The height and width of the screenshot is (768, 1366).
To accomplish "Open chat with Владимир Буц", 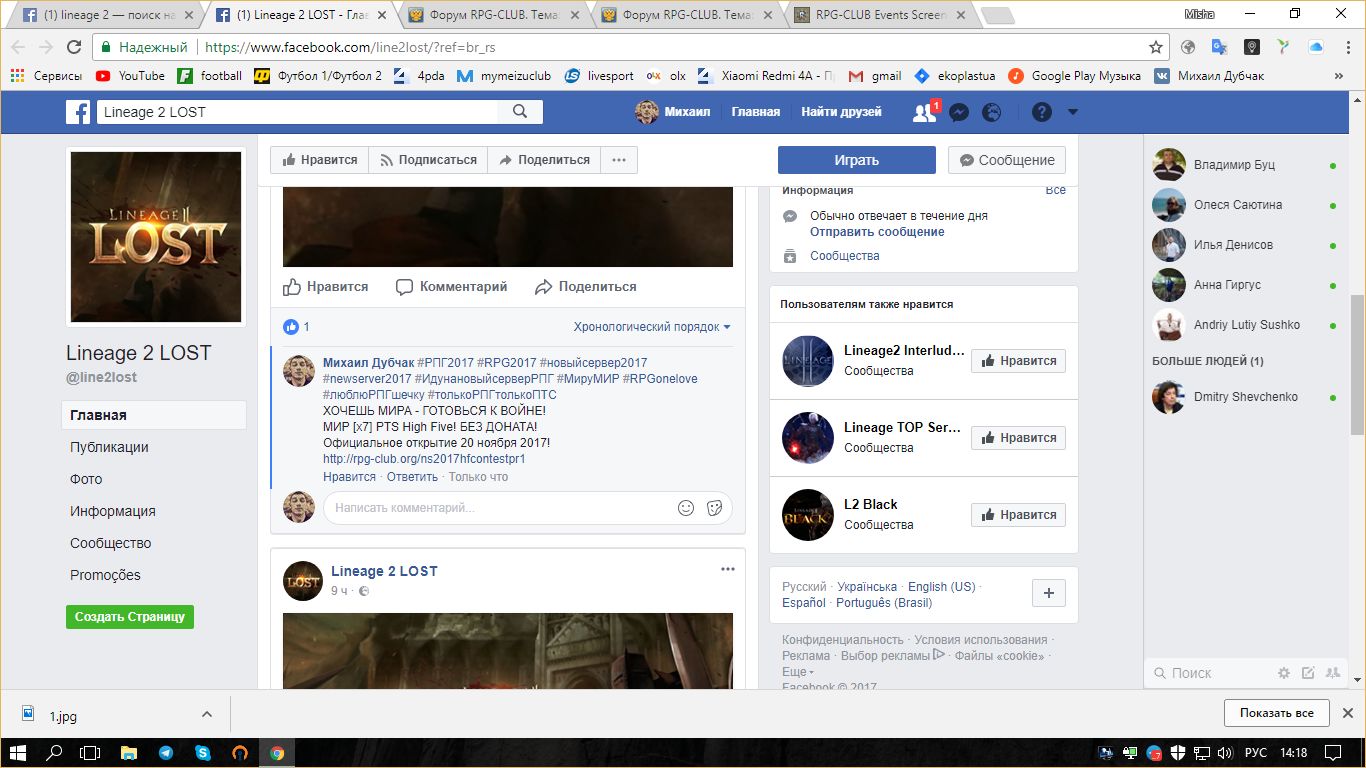I will tap(1245, 165).
